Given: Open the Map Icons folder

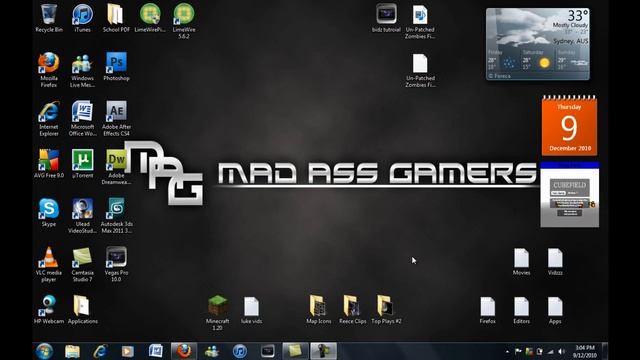Looking at the screenshot, I should [319, 309].
